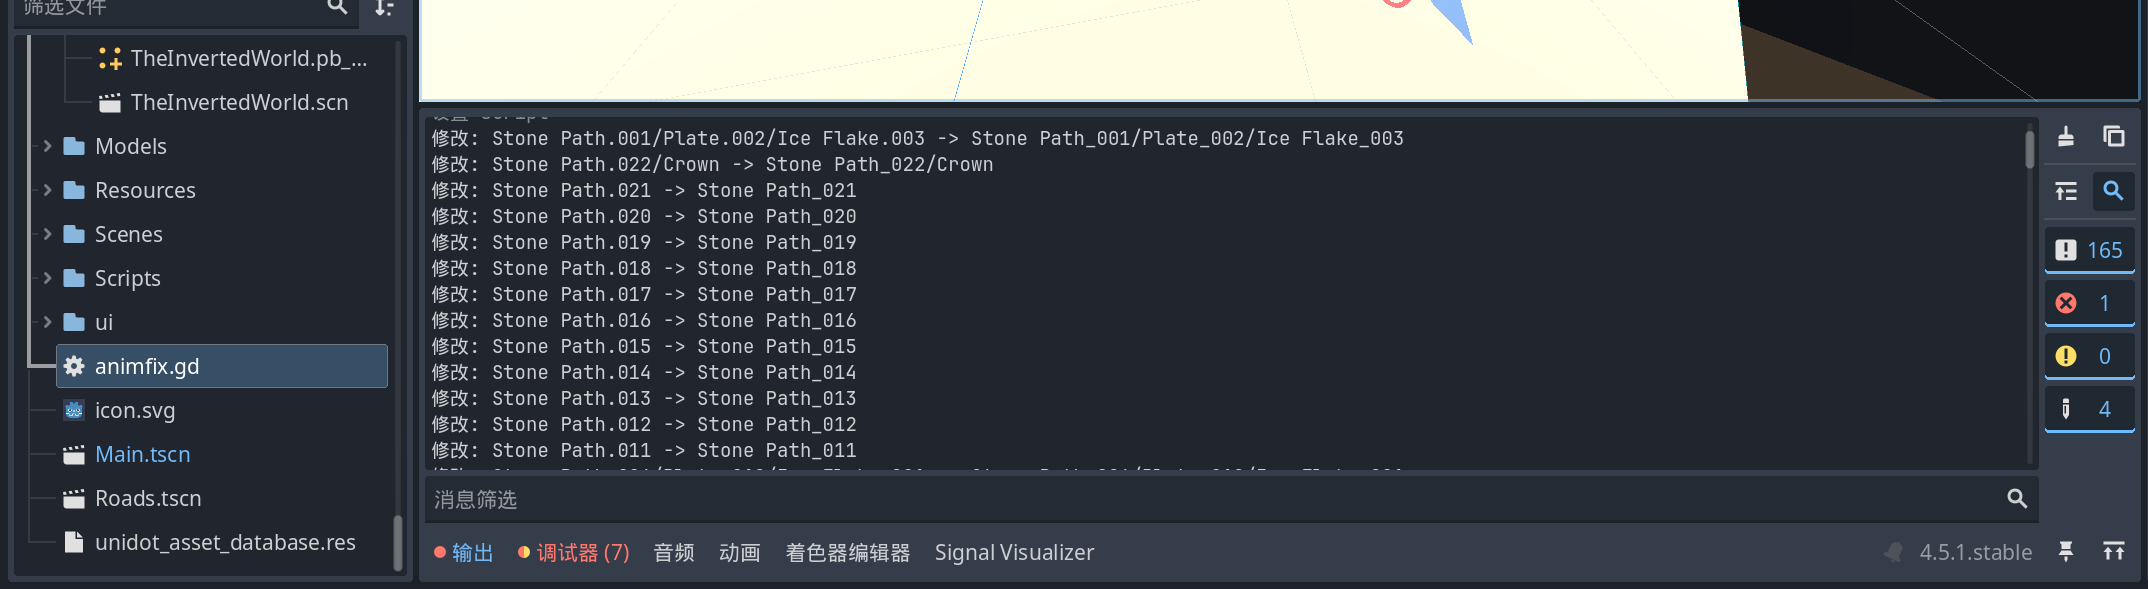Expand the Scripts folder
This screenshot has width=2148, height=589.
point(46,278)
